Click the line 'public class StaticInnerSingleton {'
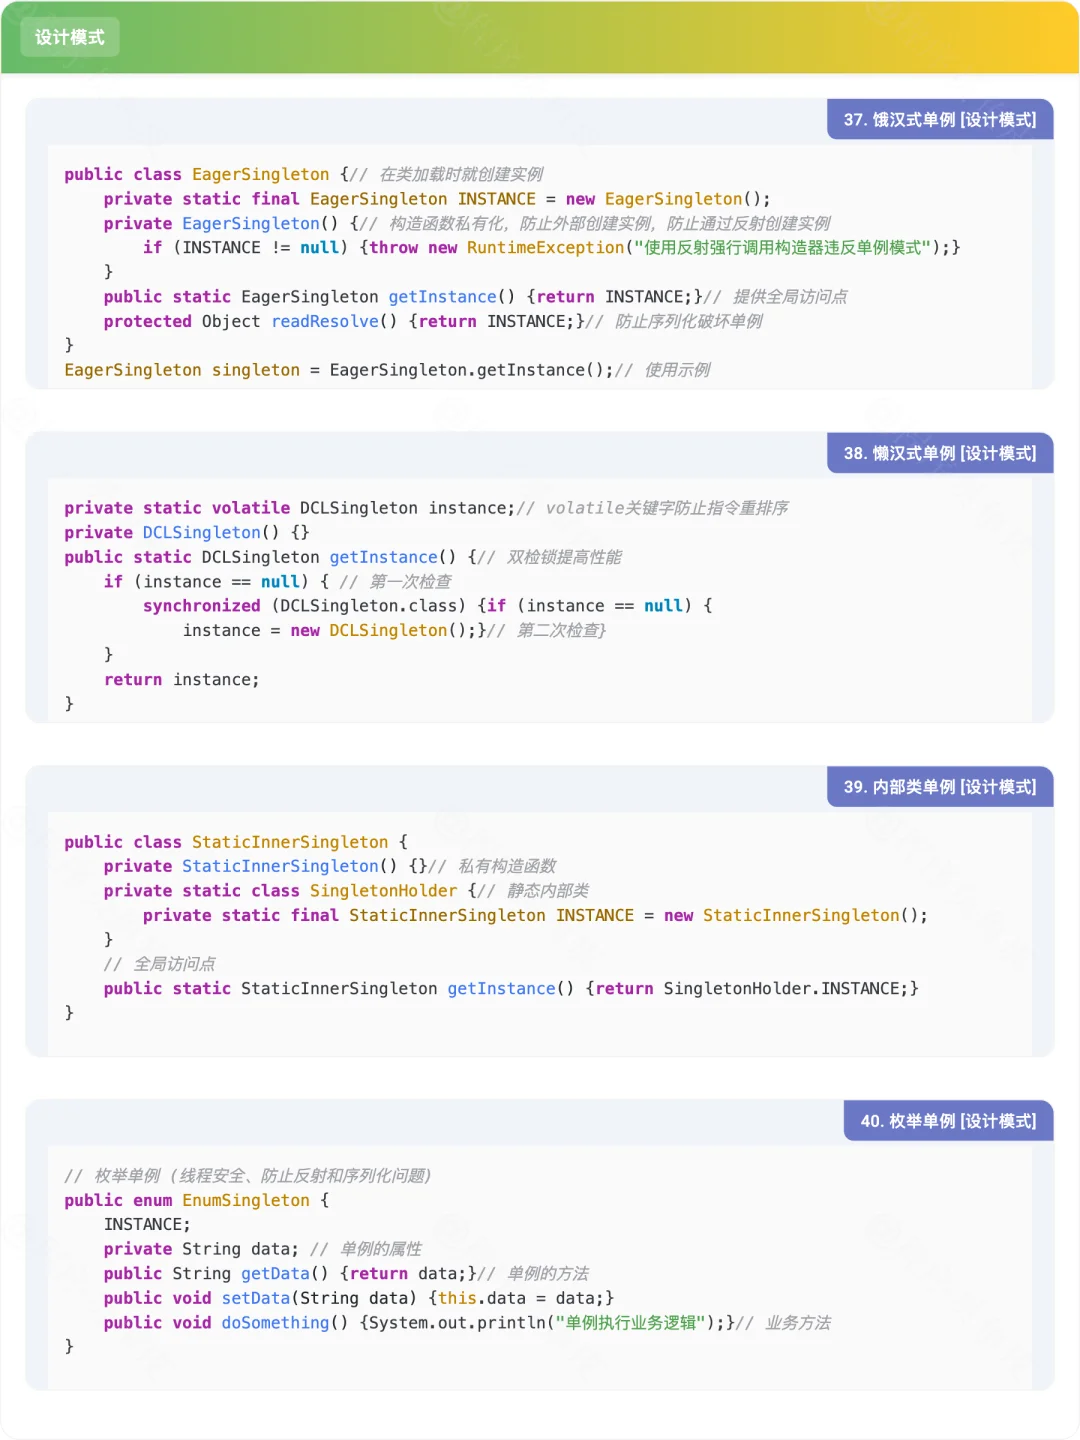 [236, 842]
